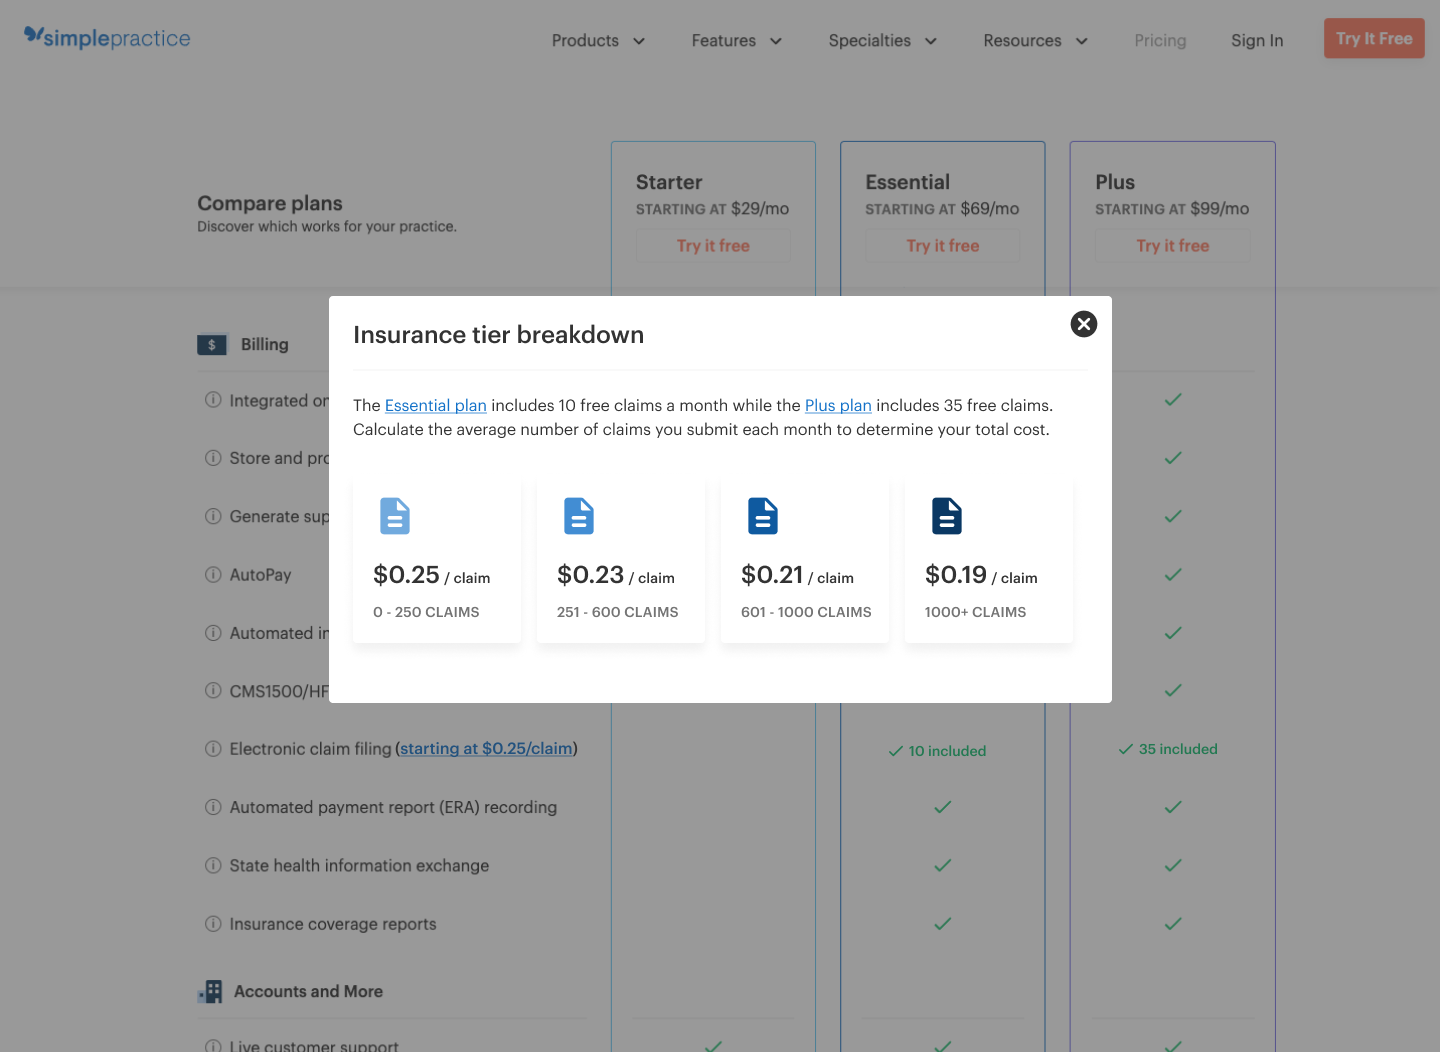Click the Insurance tier breakdown heading
Image resolution: width=1440 pixels, height=1052 pixels.
point(498,335)
